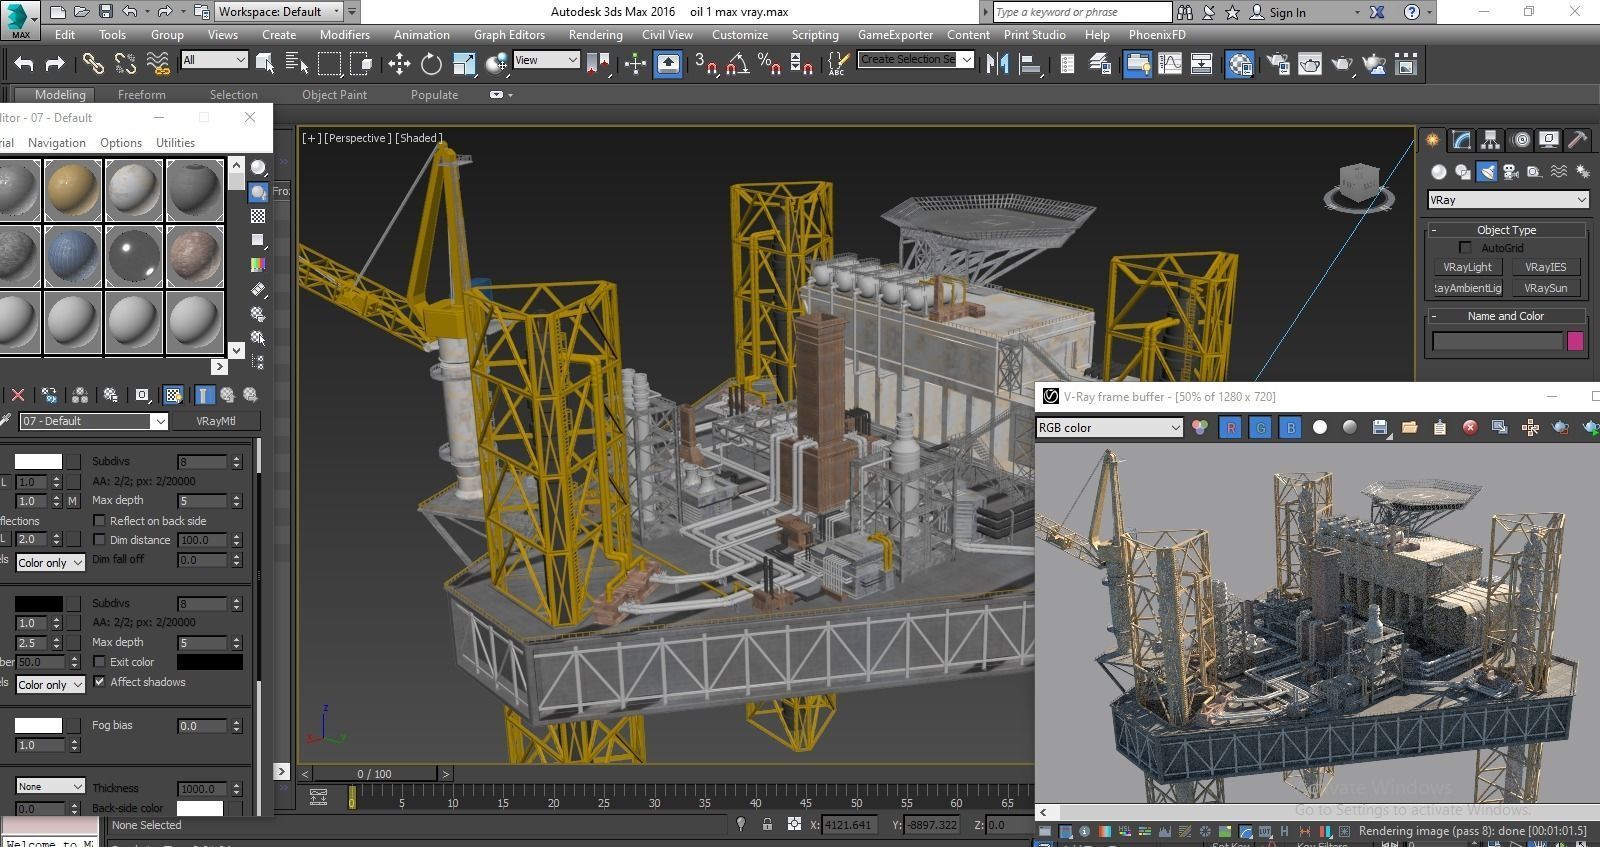Open Render Setup dialog
This screenshot has width=1600, height=847.
(x=1277, y=64)
